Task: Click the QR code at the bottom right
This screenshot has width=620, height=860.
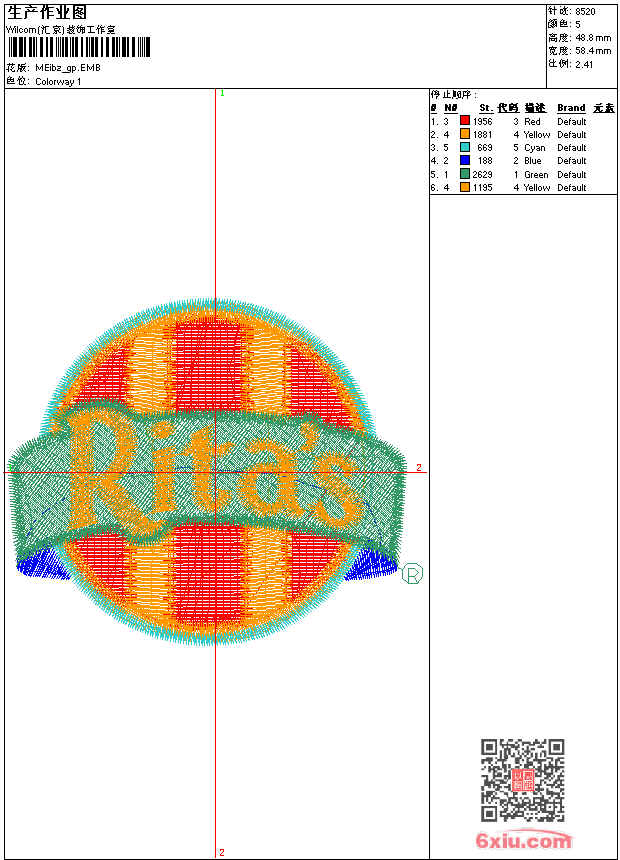Action: coord(523,780)
